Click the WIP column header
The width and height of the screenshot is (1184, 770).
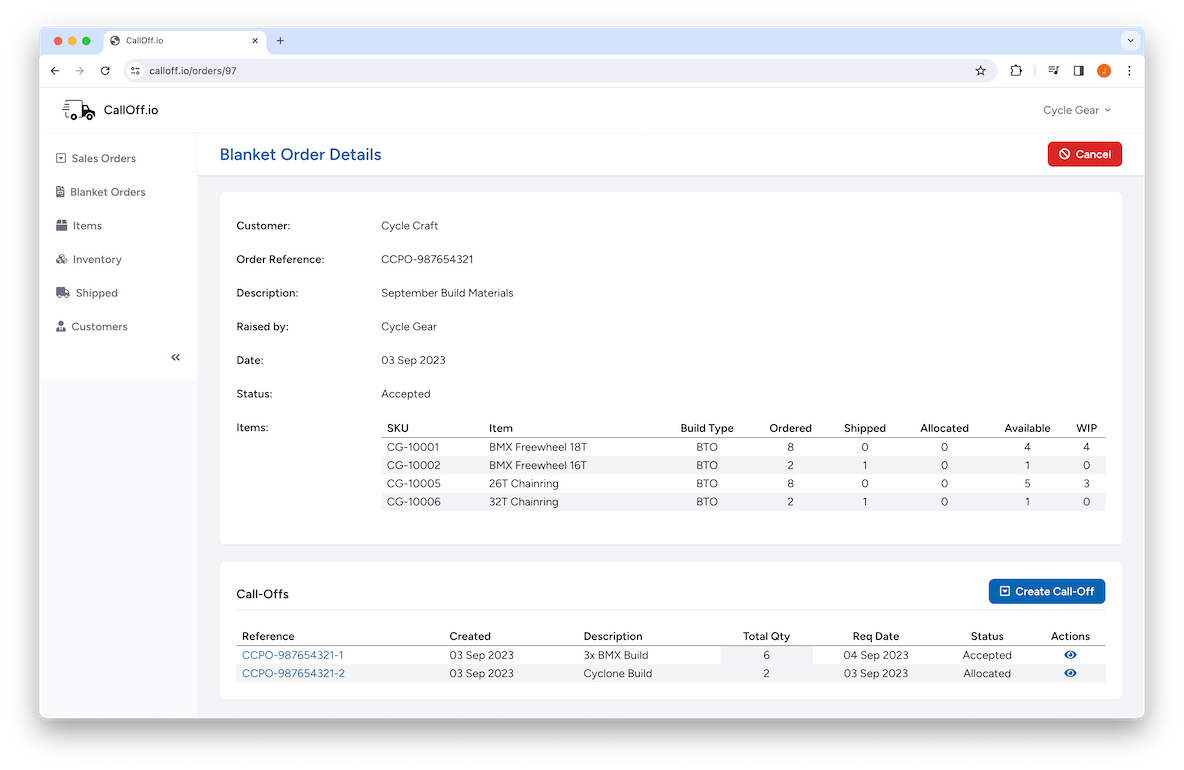(1087, 428)
